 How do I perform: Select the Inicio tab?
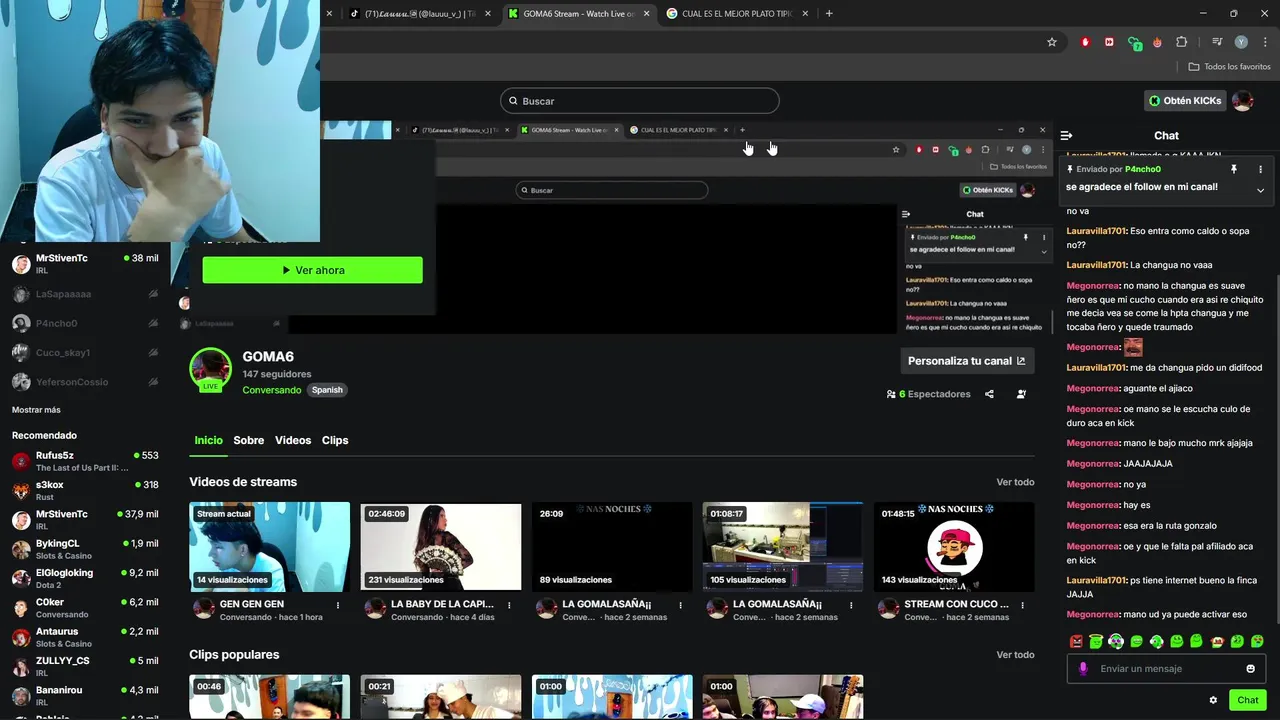208,440
